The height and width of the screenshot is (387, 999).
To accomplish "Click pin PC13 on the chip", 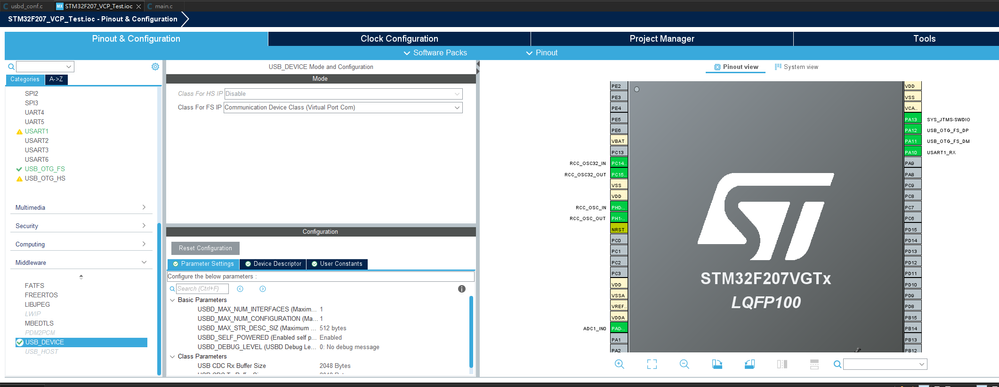I will click(619, 152).
